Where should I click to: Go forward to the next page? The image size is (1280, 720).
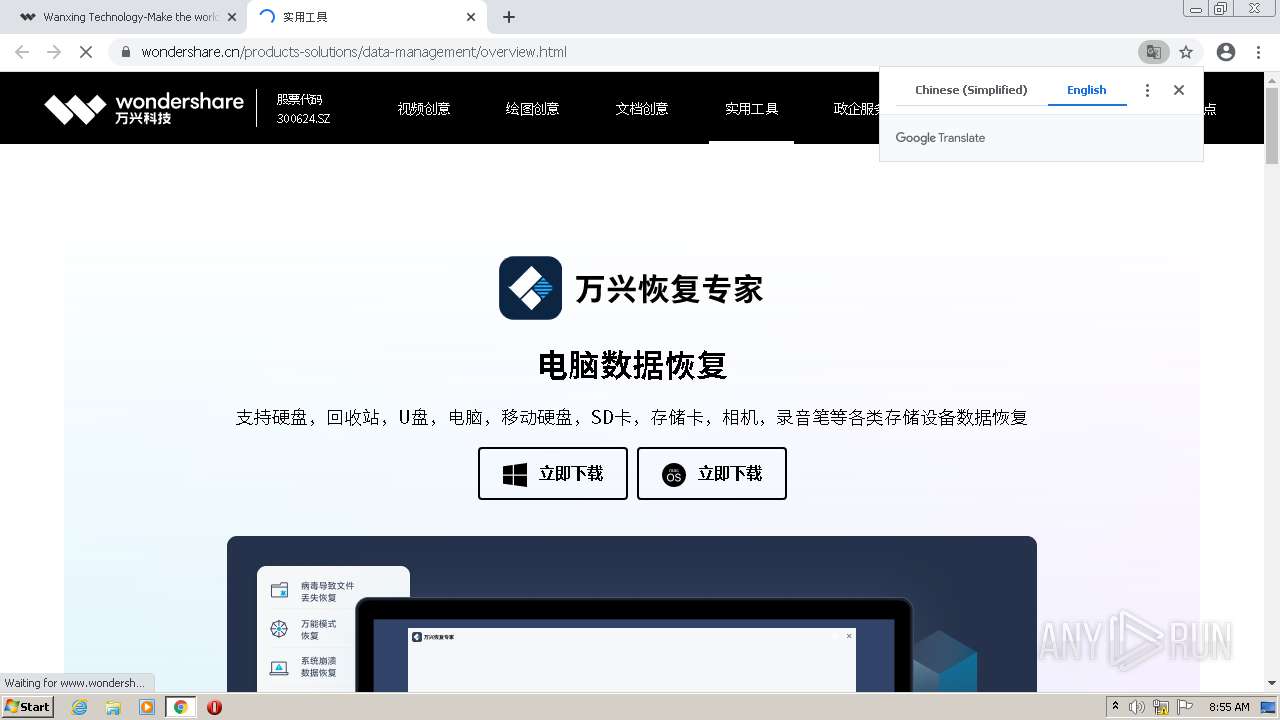click(x=54, y=52)
